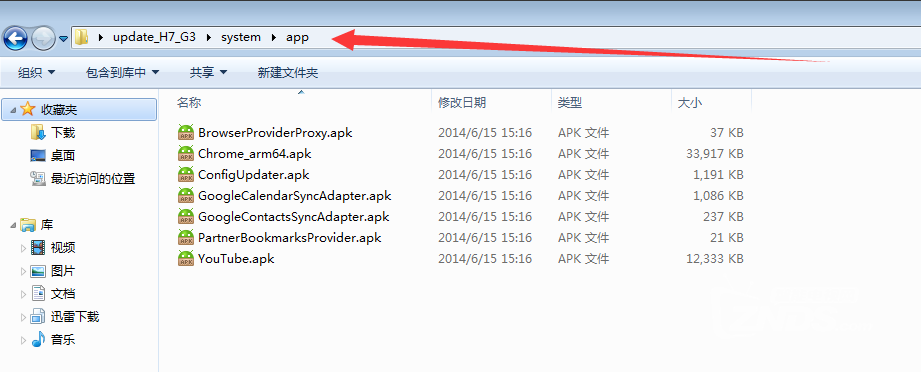
Task: Click 新建文件夹 button
Action: point(288,73)
